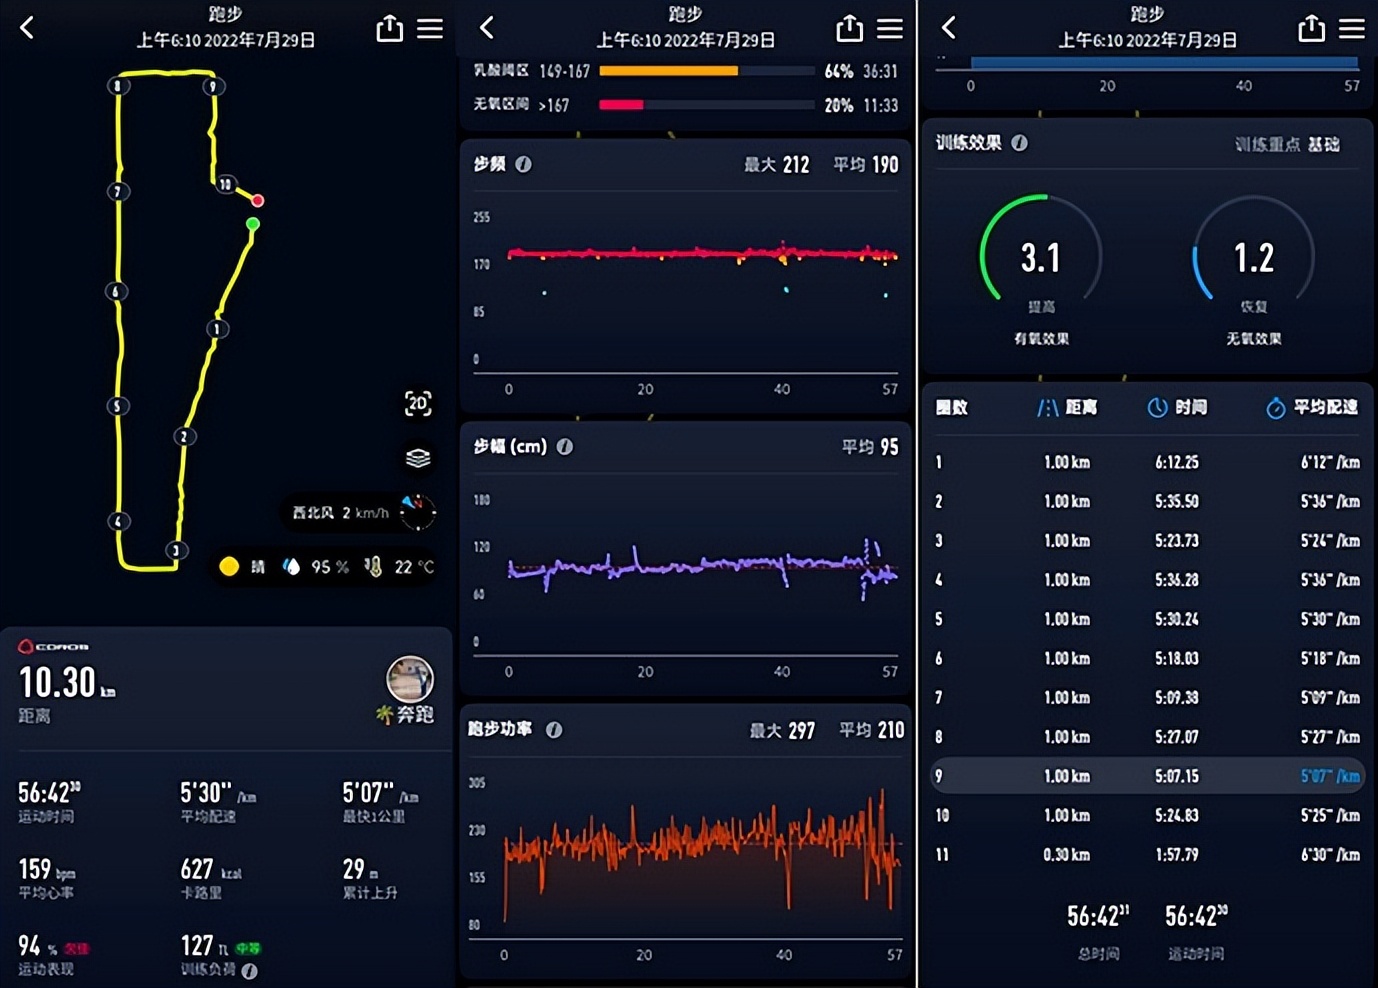This screenshot has width=1378, height=988.
Task: Tap back arrow on the route map screen
Action: (x=27, y=28)
